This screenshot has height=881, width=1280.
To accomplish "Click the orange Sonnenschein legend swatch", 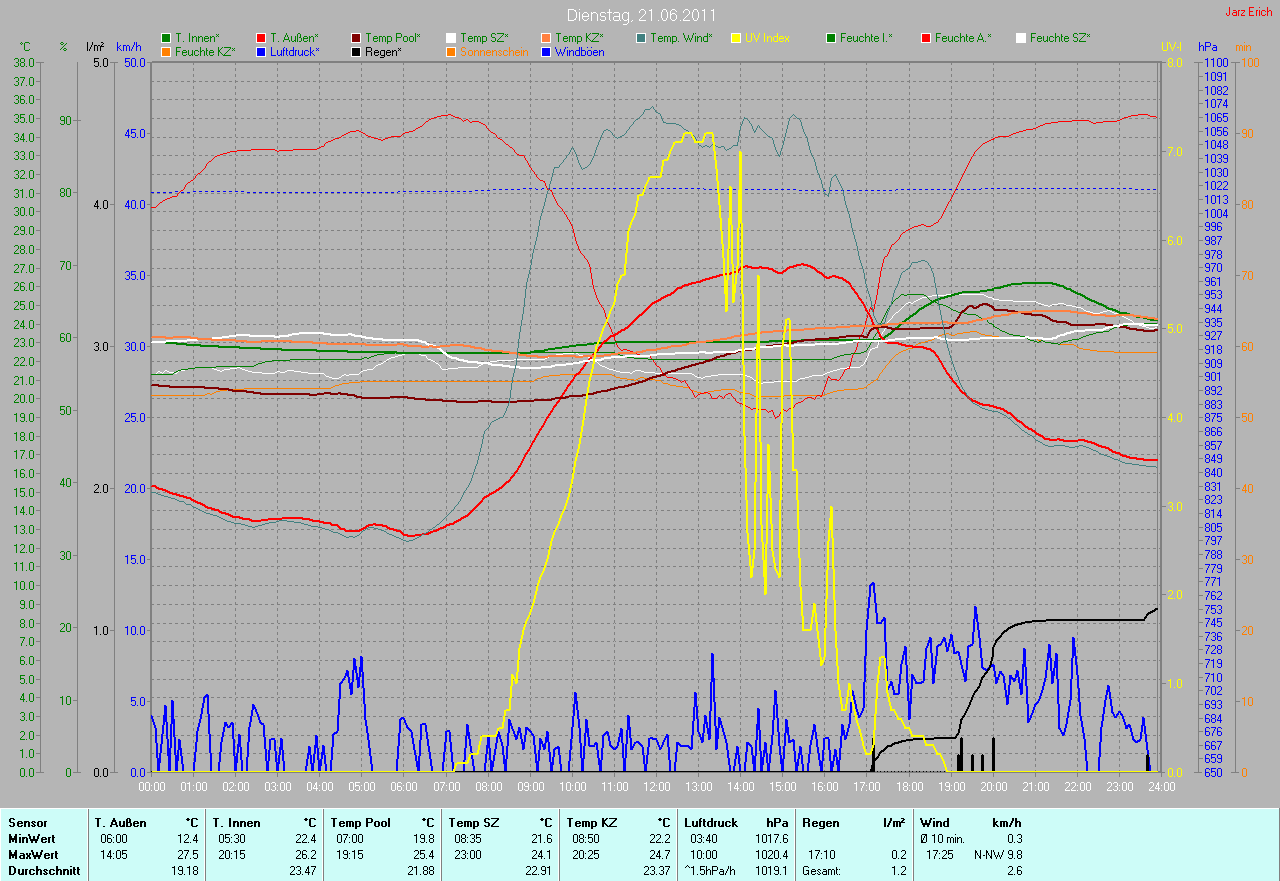I will pos(451,51).
